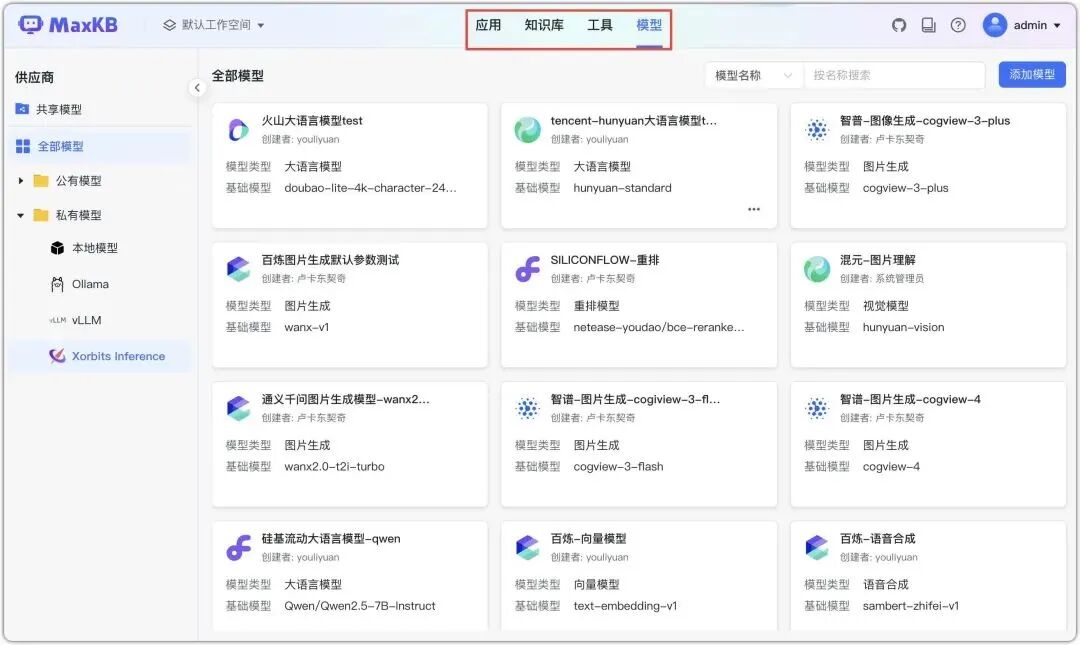The height and width of the screenshot is (645, 1080).
Task: Click the cogview-3-flash base model text
Action: point(618,466)
